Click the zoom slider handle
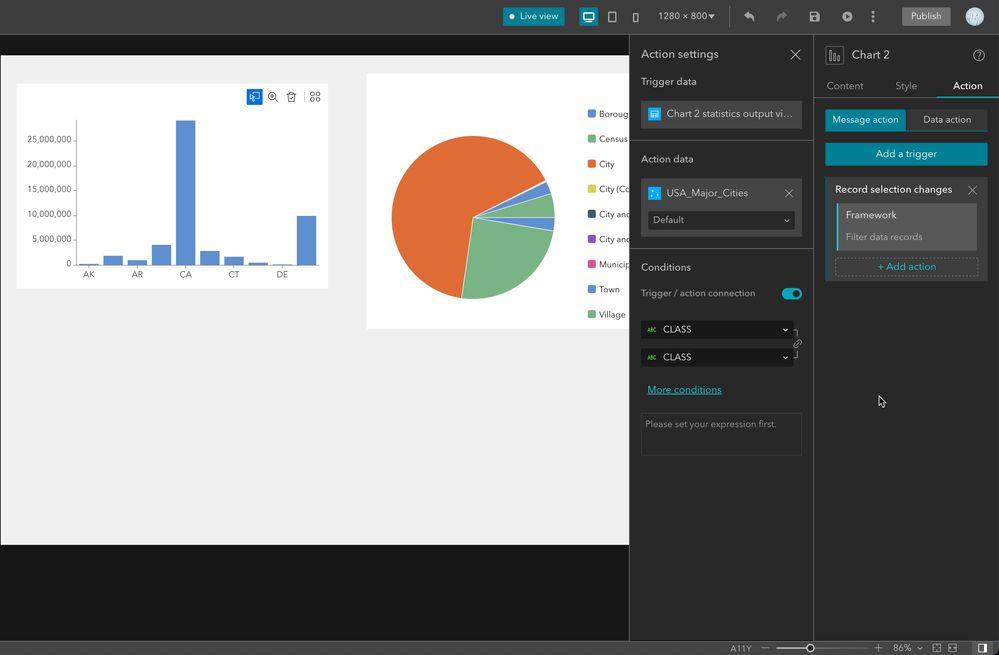This screenshot has height=655, width=999. (810, 648)
